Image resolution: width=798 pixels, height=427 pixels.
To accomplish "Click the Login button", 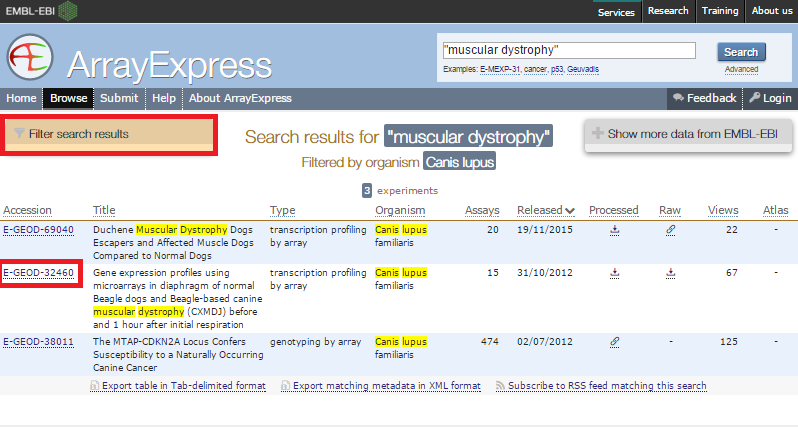I will [x=771, y=98].
